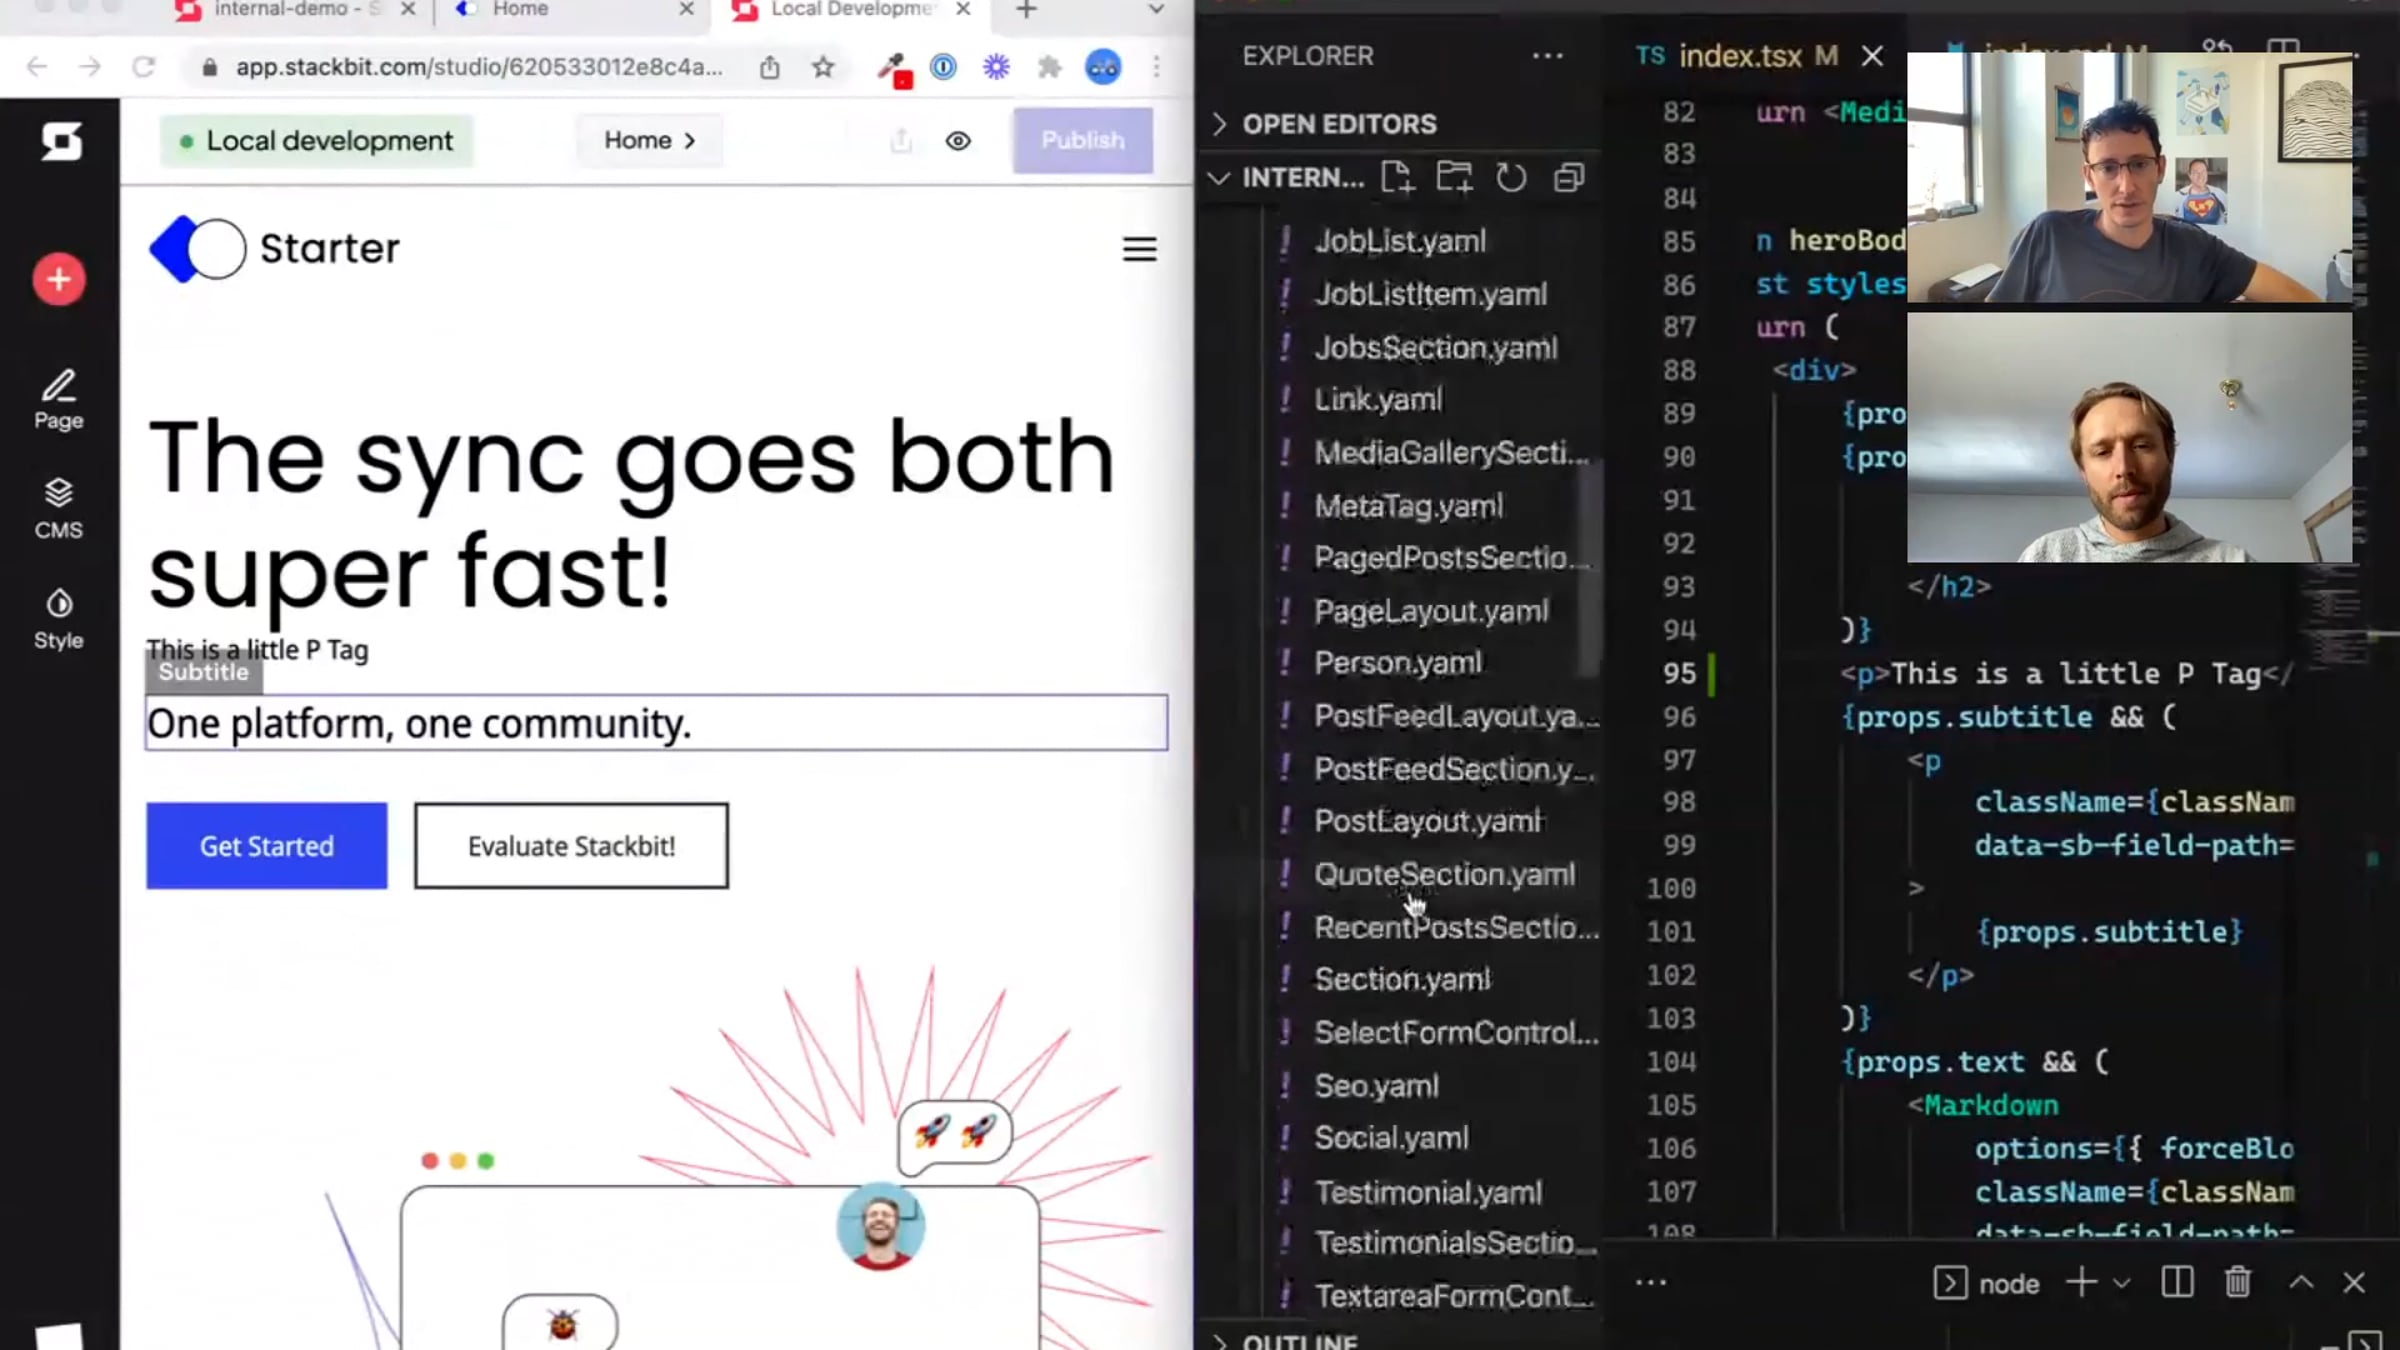Click the browser forward arrow

point(90,67)
